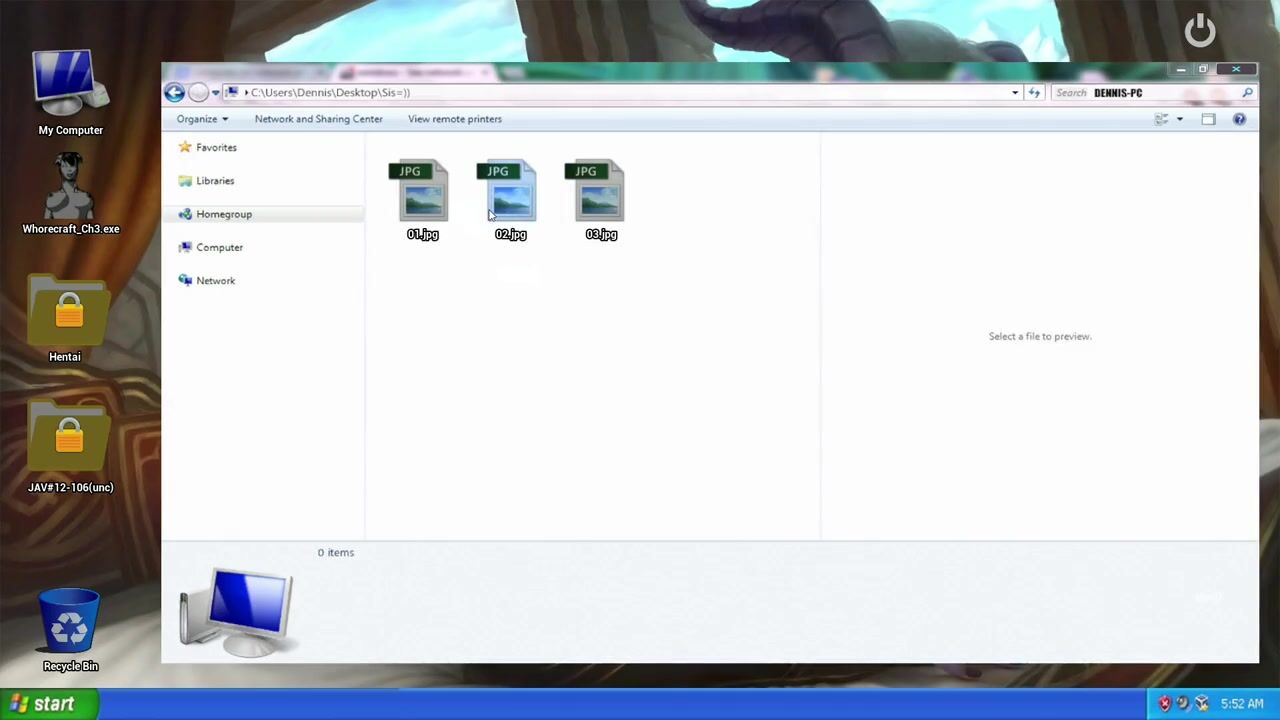
Task: Select Libraries in the sidebar
Action: [214, 181]
